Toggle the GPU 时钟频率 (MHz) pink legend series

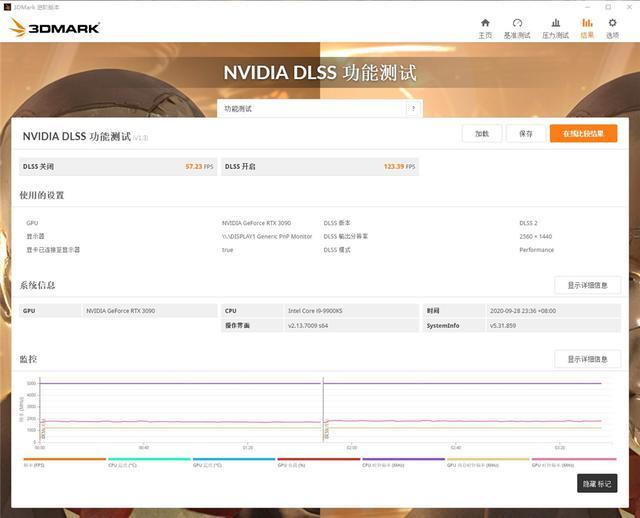573,462
